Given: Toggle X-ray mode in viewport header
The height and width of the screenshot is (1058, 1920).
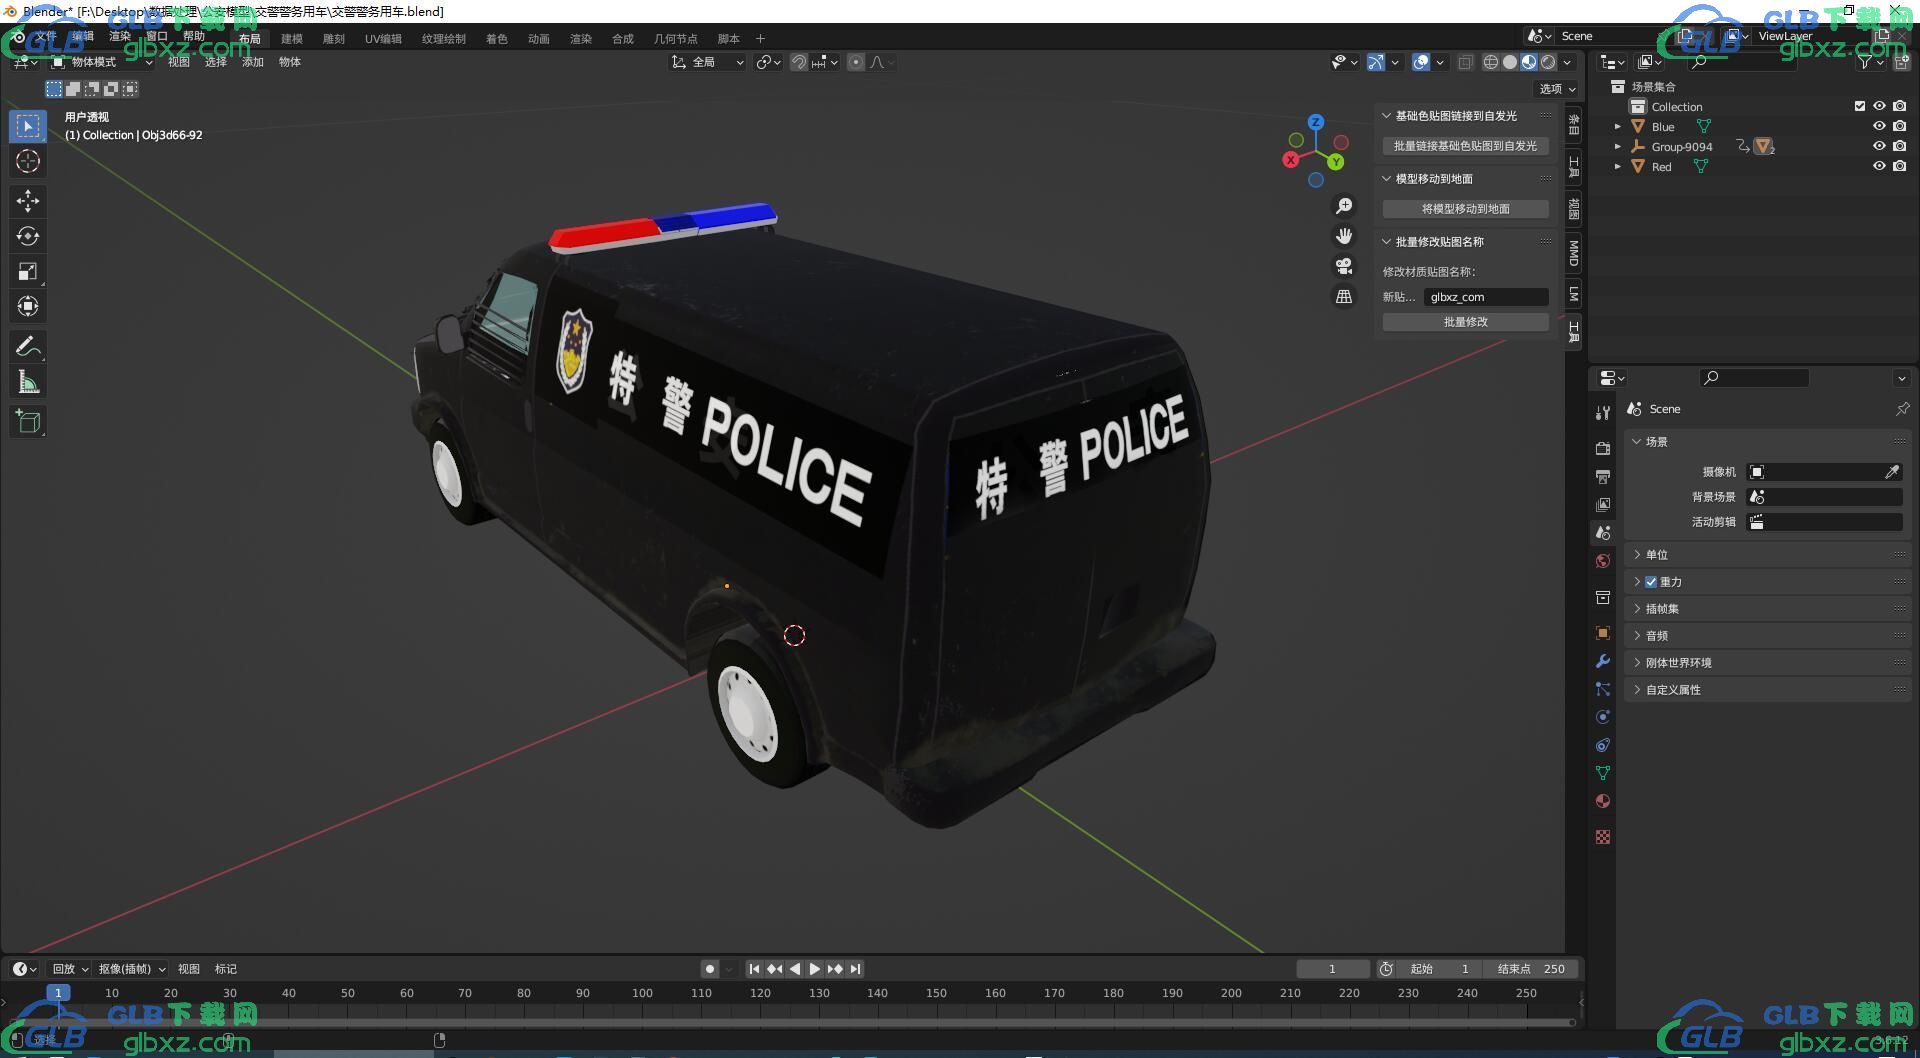Looking at the screenshot, I should 1465,62.
